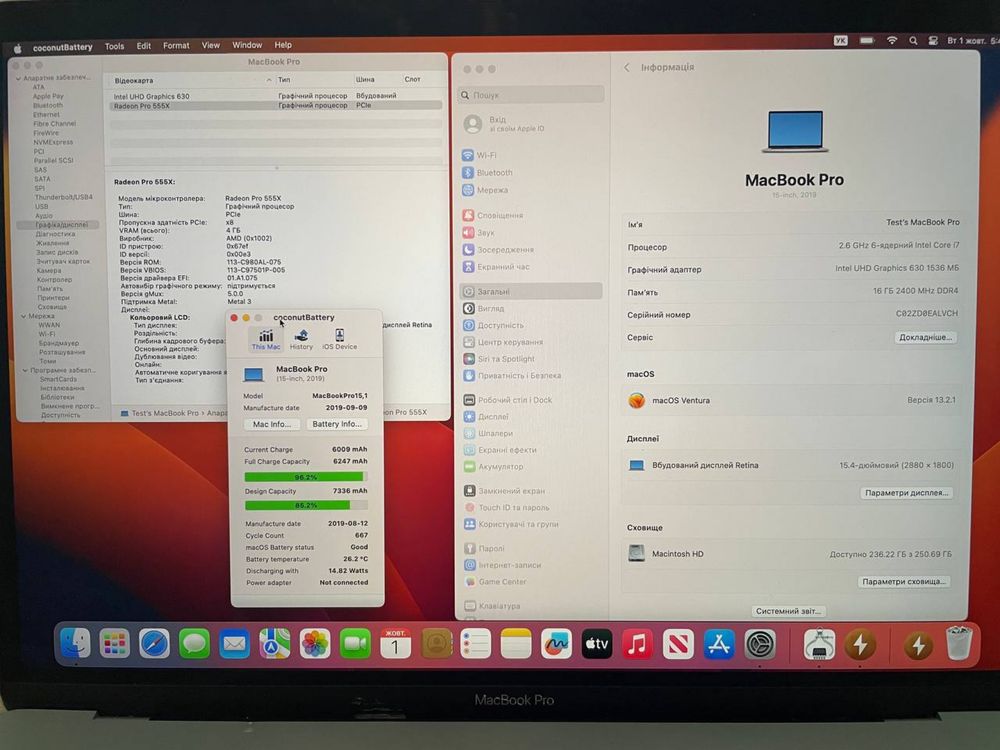Click the current charge progress bar
Screen dimensions: 1000x750
[306, 477]
